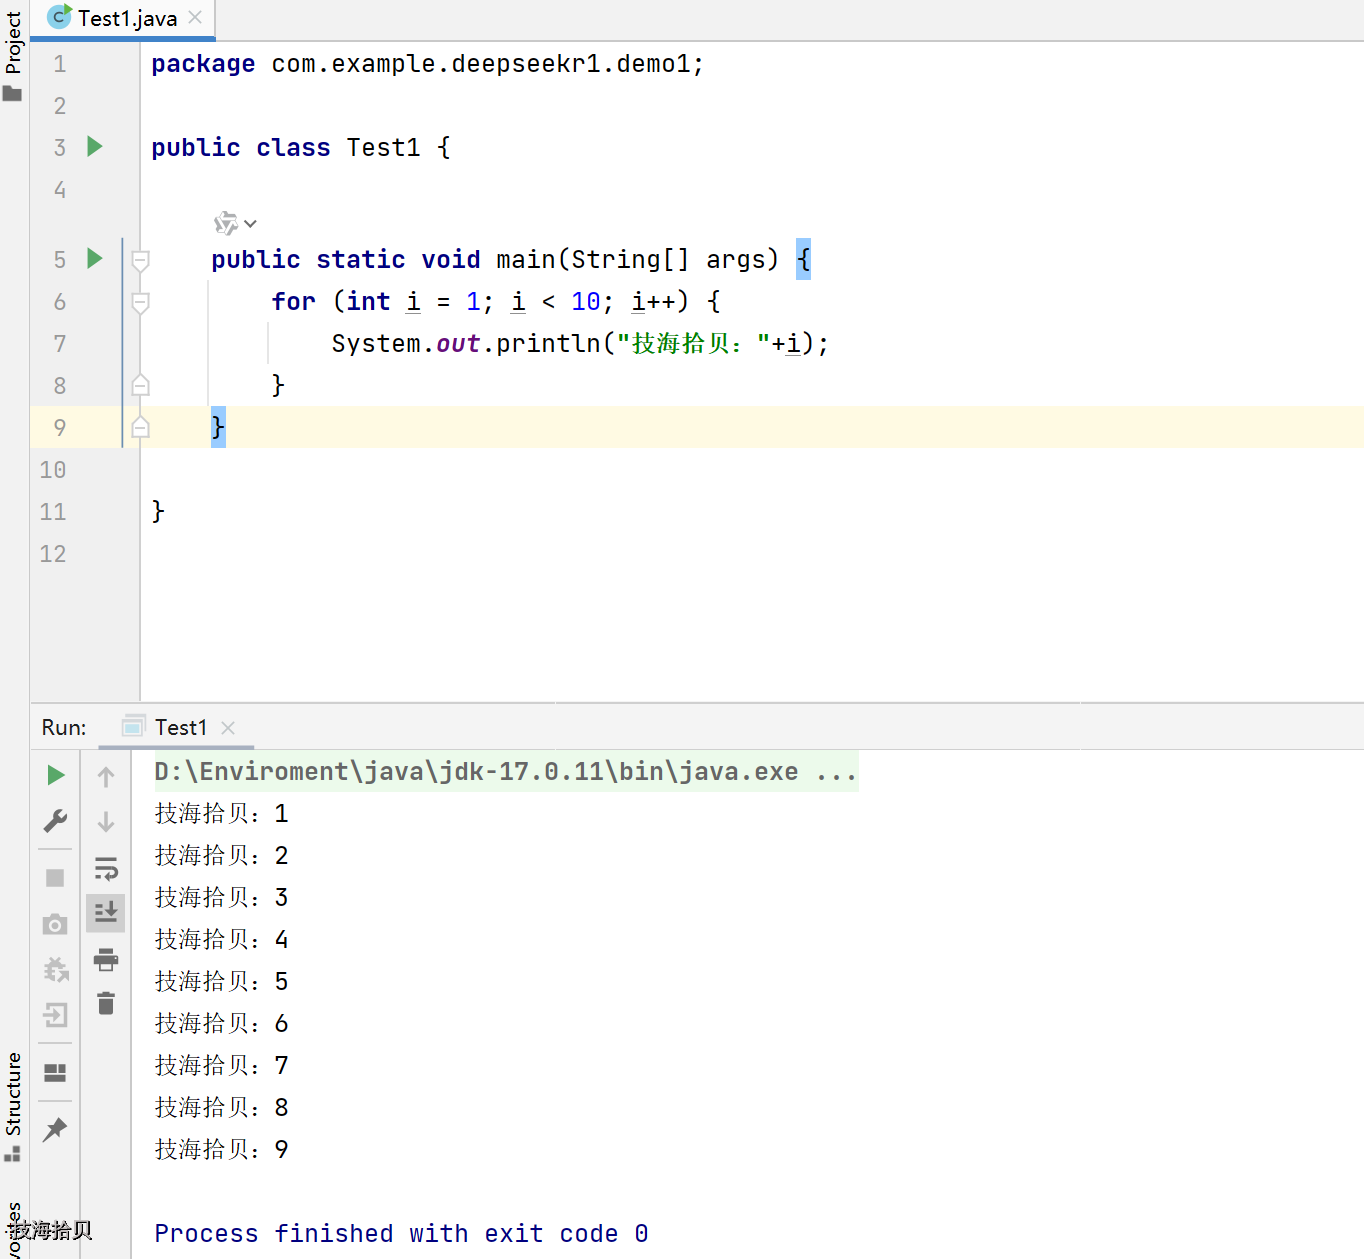The image size is (1364, 1259).
Task: Click line number 12 in gutter
Action: pos(53,554)
